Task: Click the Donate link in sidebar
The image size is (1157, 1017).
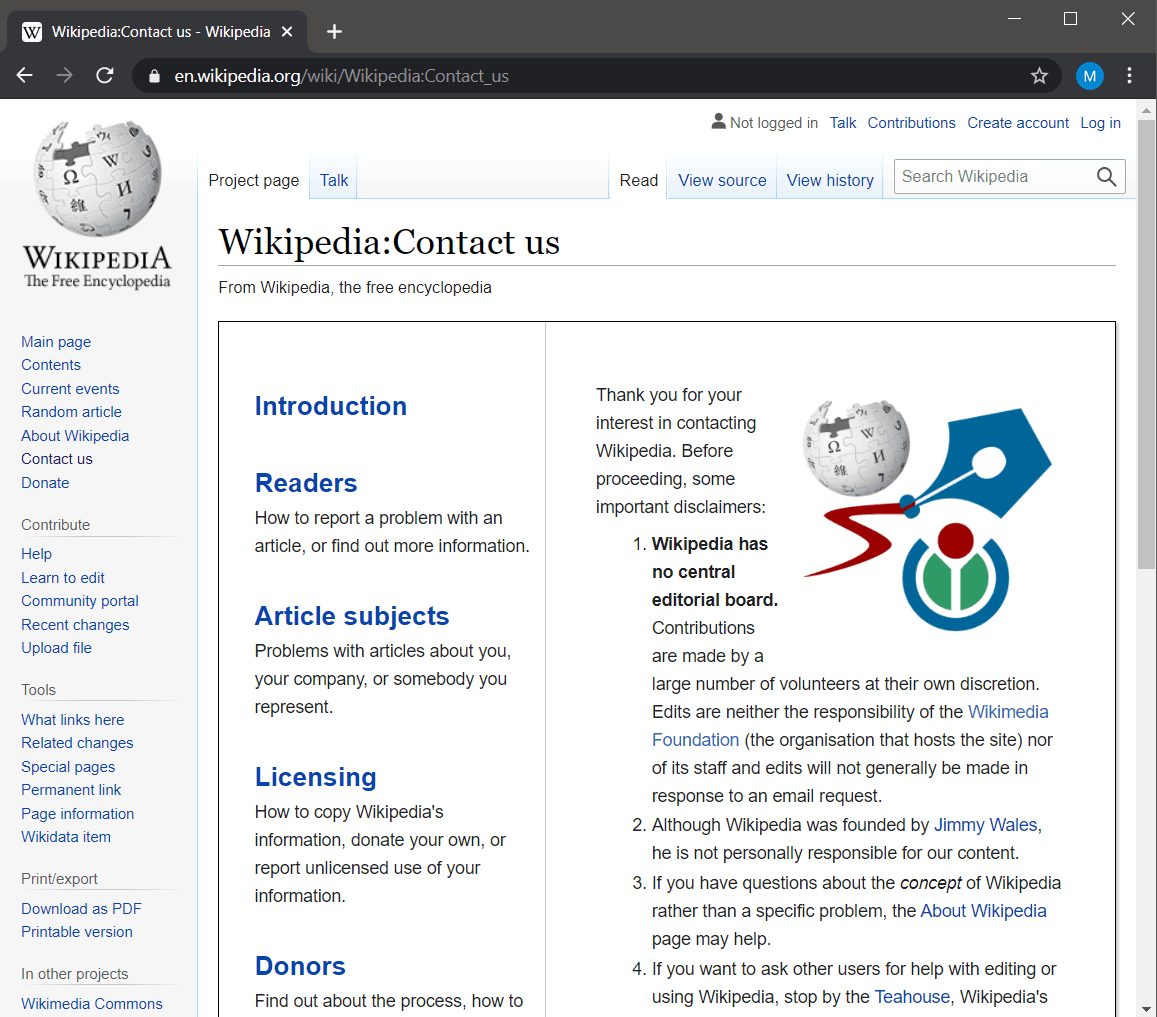Action: point(45,482)
